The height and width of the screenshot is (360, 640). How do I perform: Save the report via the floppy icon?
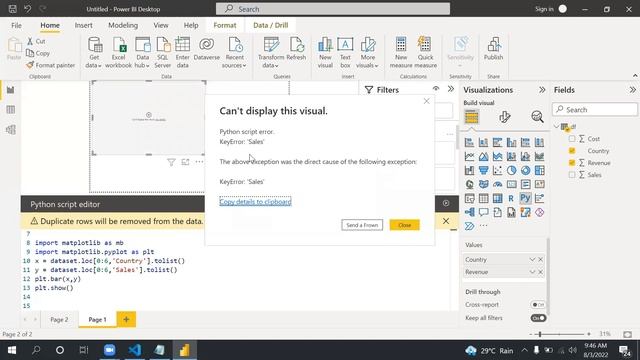point(13,9)
